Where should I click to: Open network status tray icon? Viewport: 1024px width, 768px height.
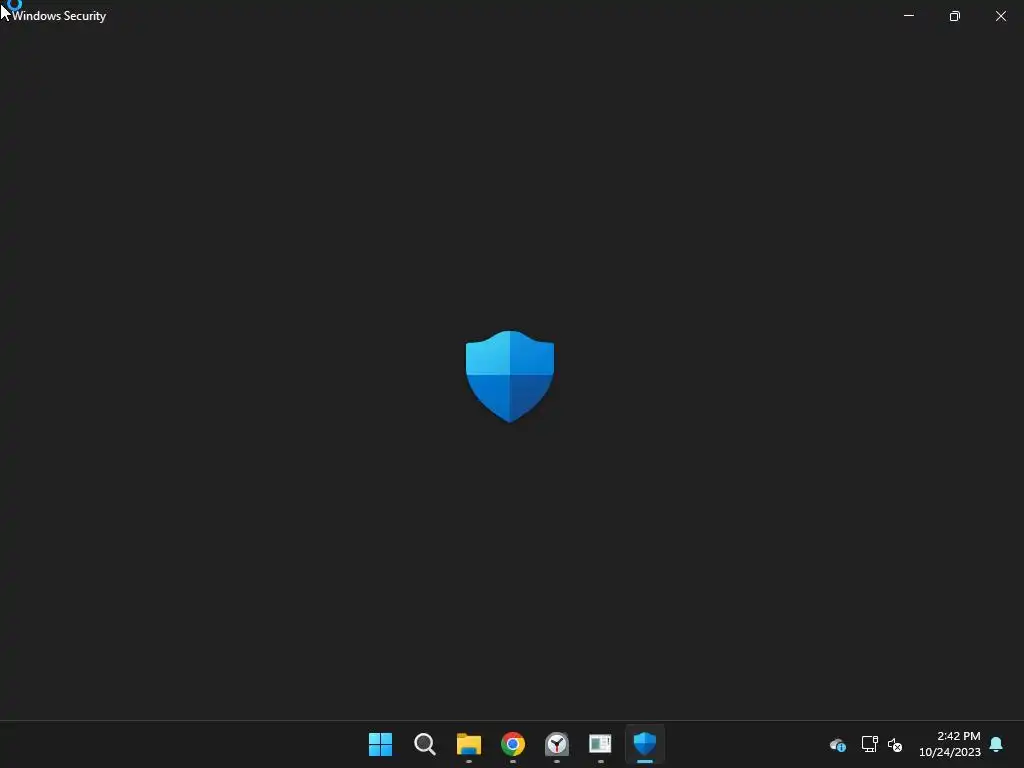click(x=869, y=744)
